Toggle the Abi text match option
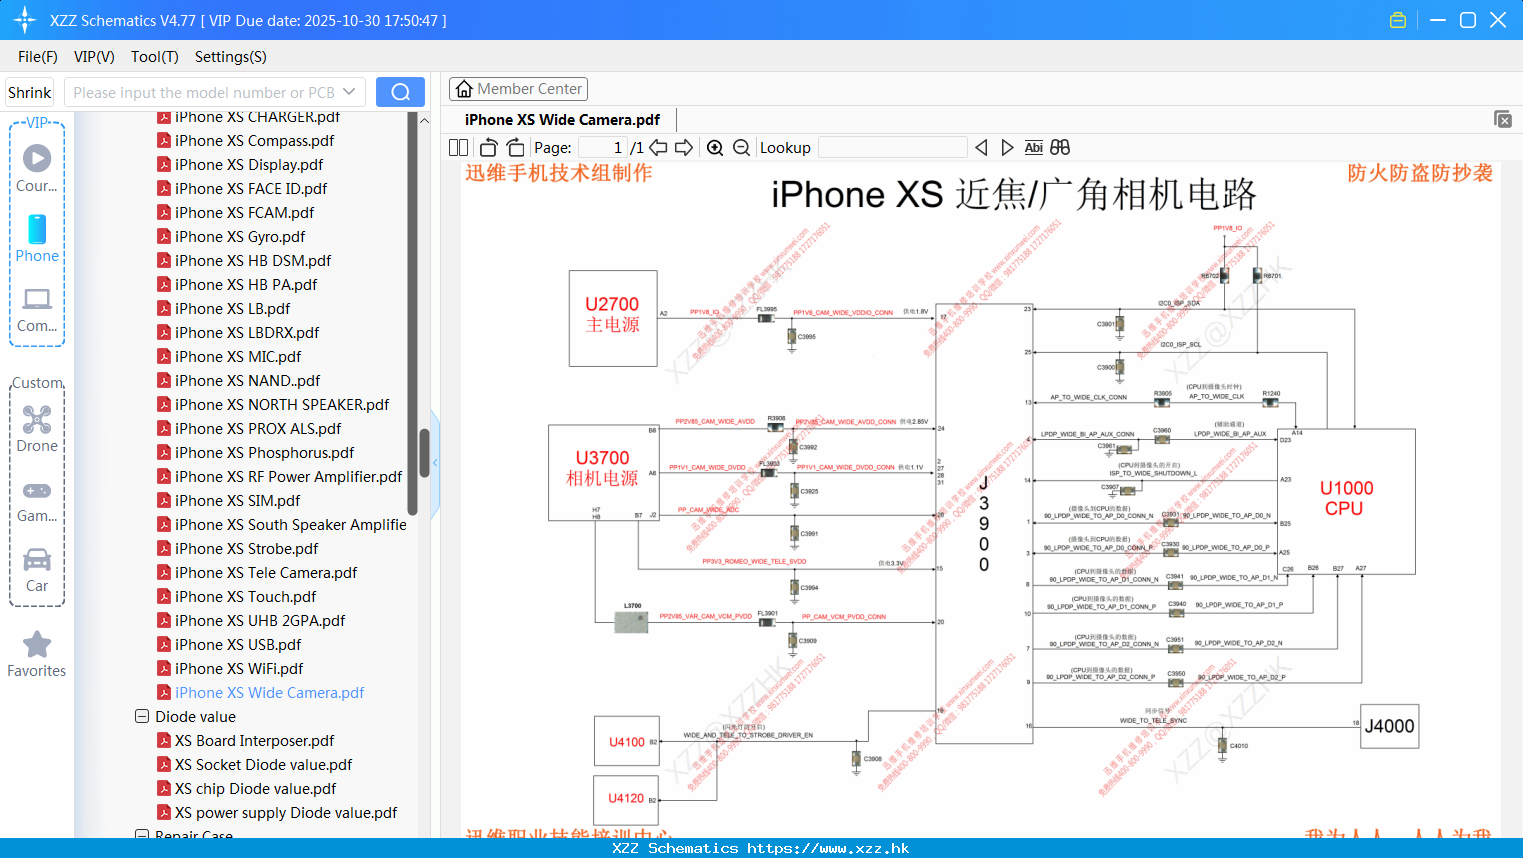This screenshot has width=1523, height=858. (1033, 147)
